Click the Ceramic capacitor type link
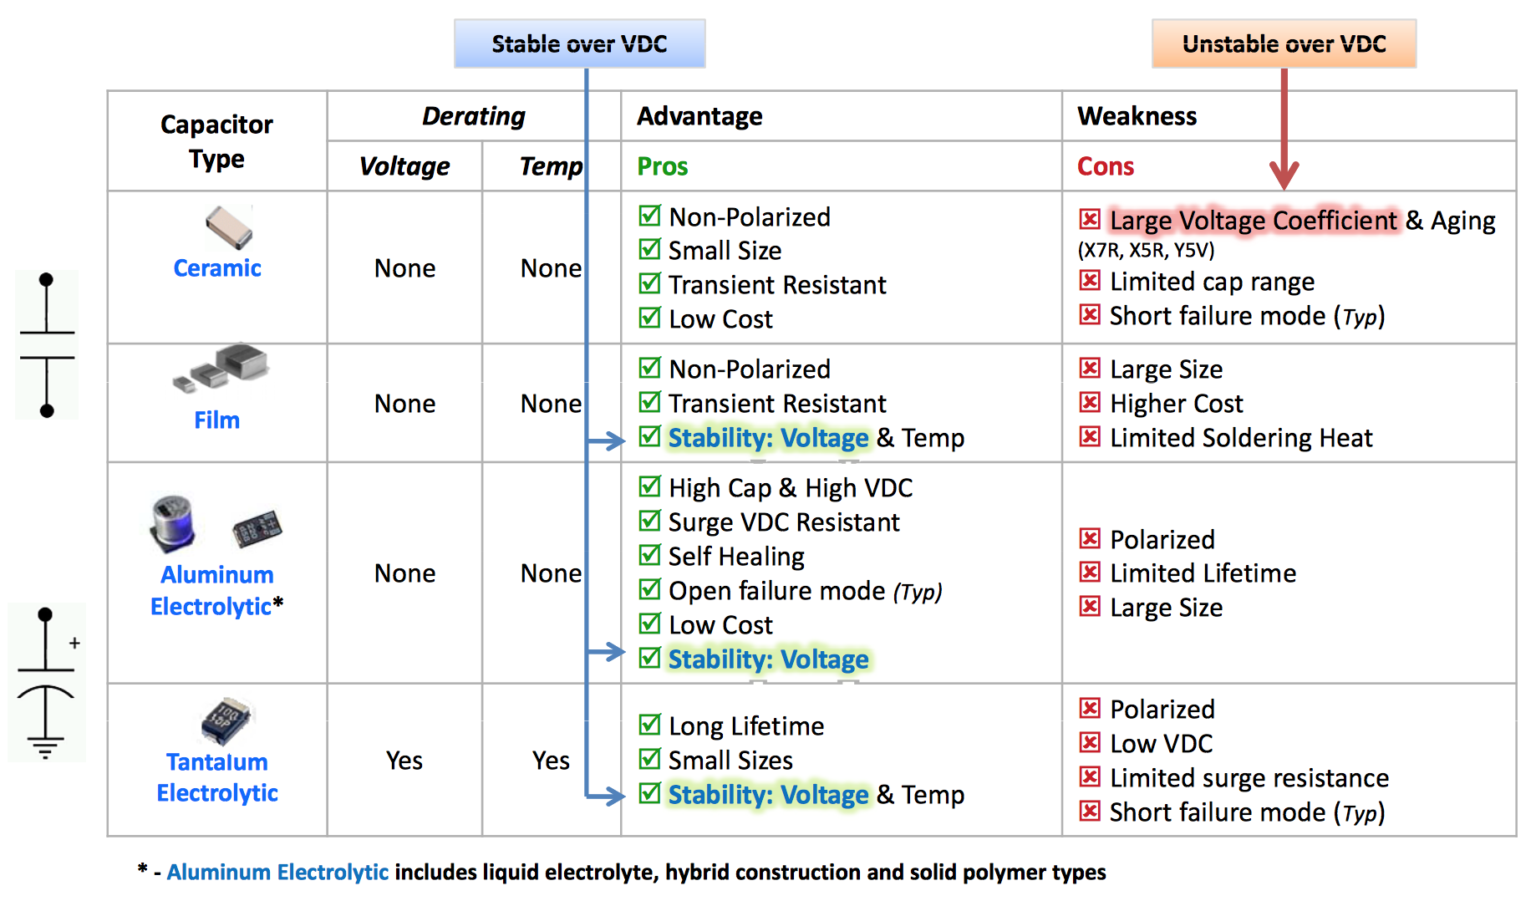The image size is (1536, 901). click(217, 268)
